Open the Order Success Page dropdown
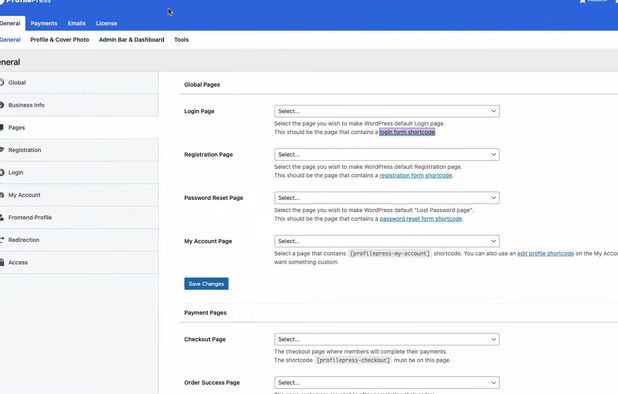 pyautogui.click(x=387, y=383)
